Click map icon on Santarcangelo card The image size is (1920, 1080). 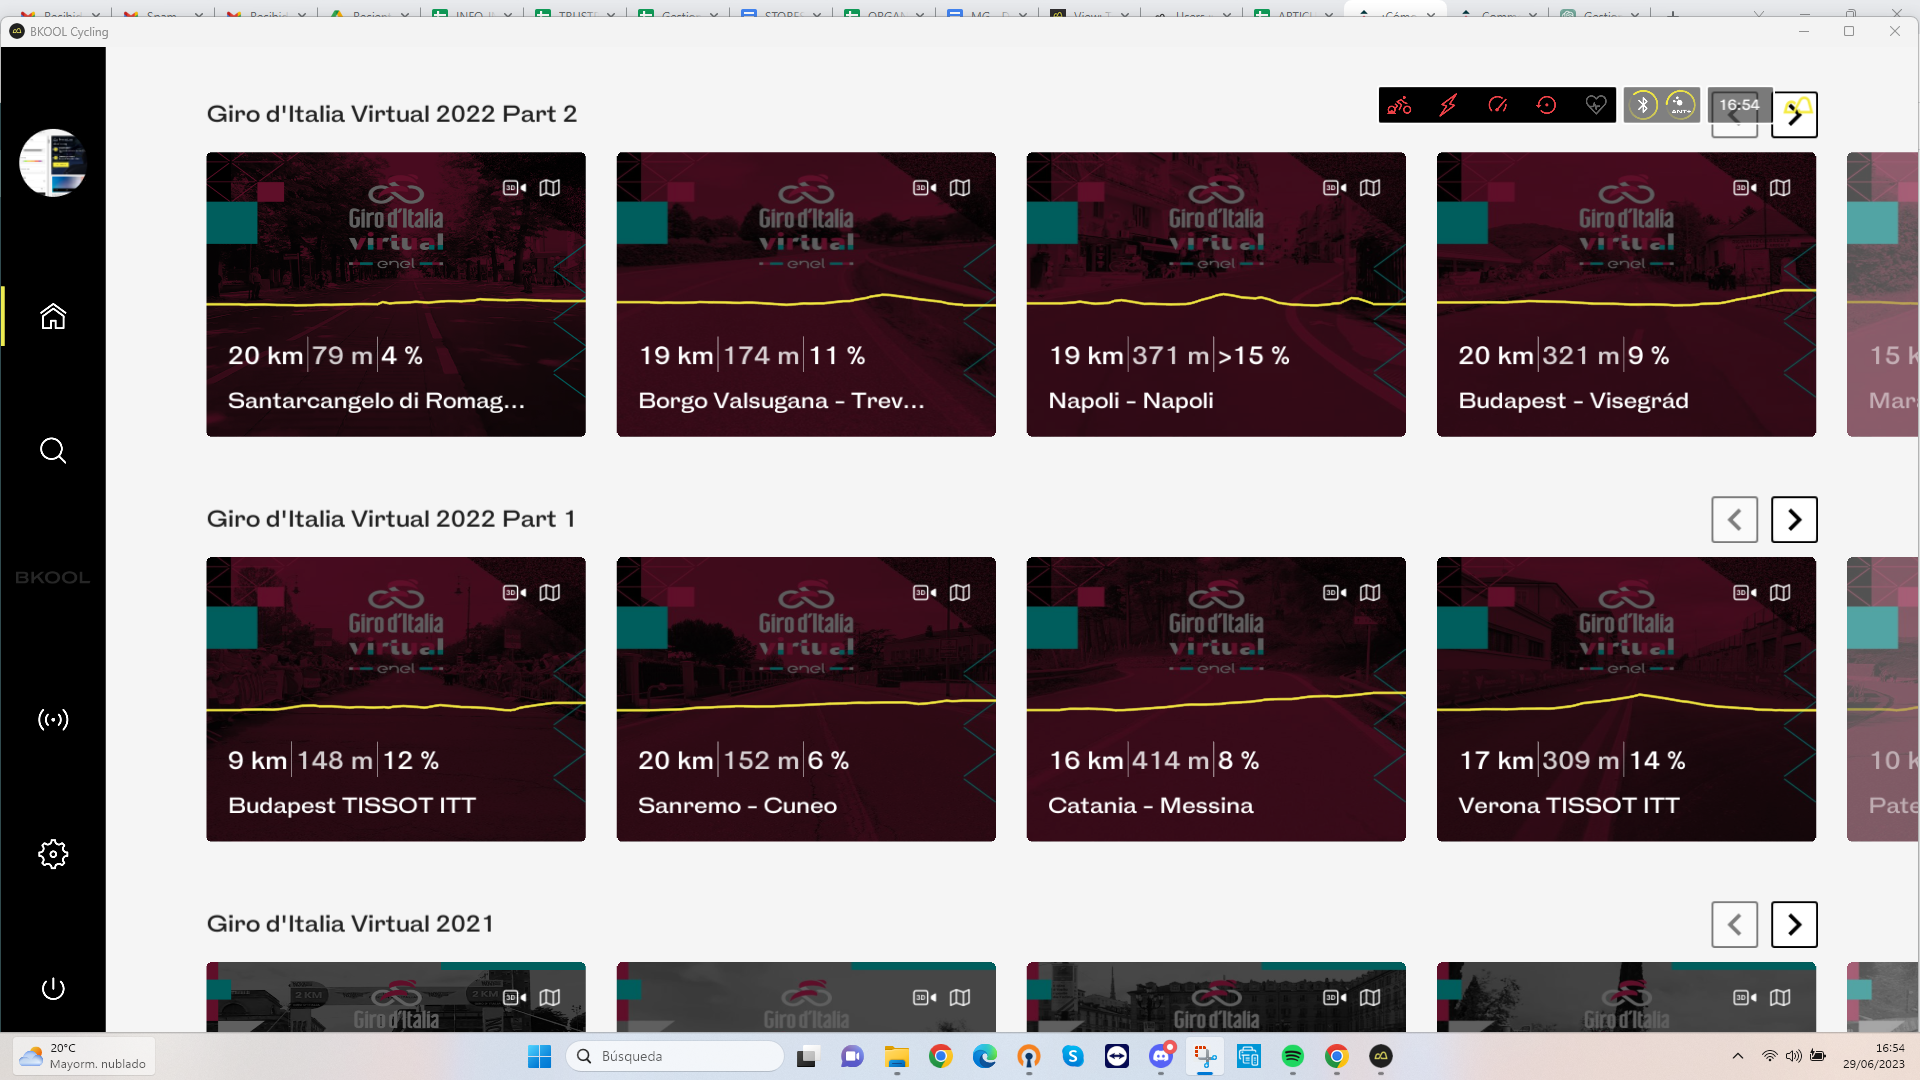pyautogui.click(x=550, y=188)
